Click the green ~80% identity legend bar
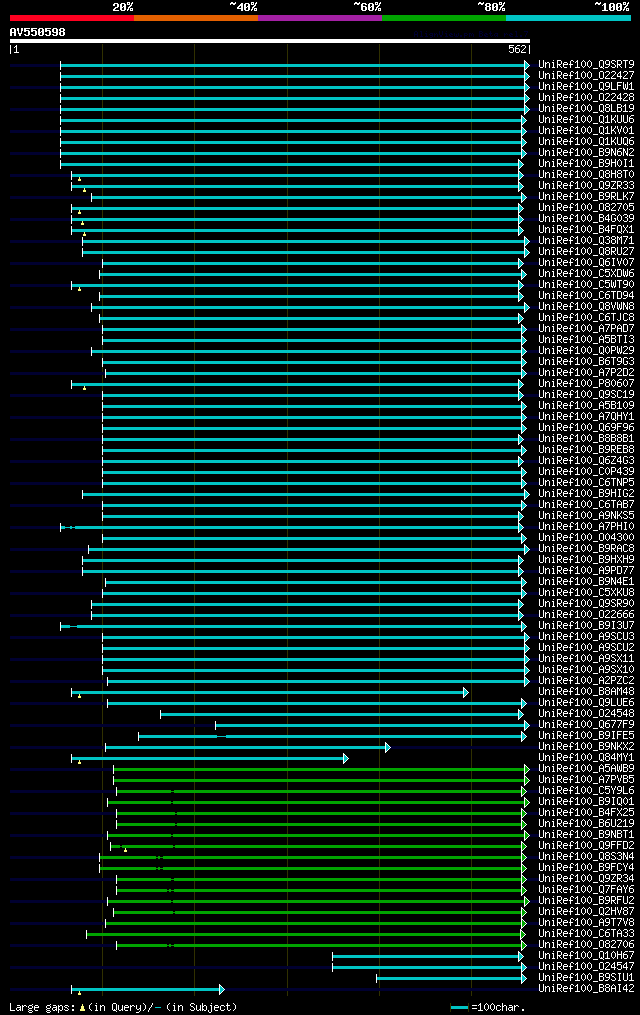 click(x=445, y=18)
